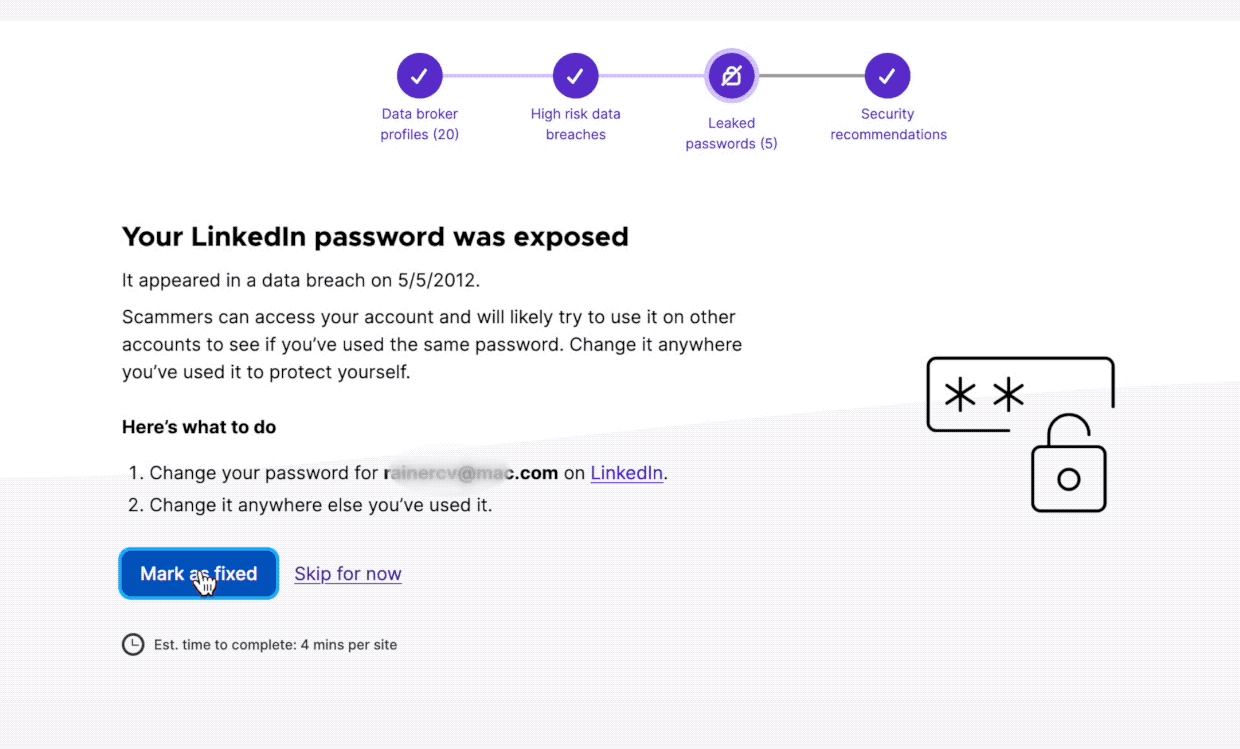This screenshot has width=1240, height=749.
Task: Click the Data broker profiles checkmark circle
Action: click(419, 76)
